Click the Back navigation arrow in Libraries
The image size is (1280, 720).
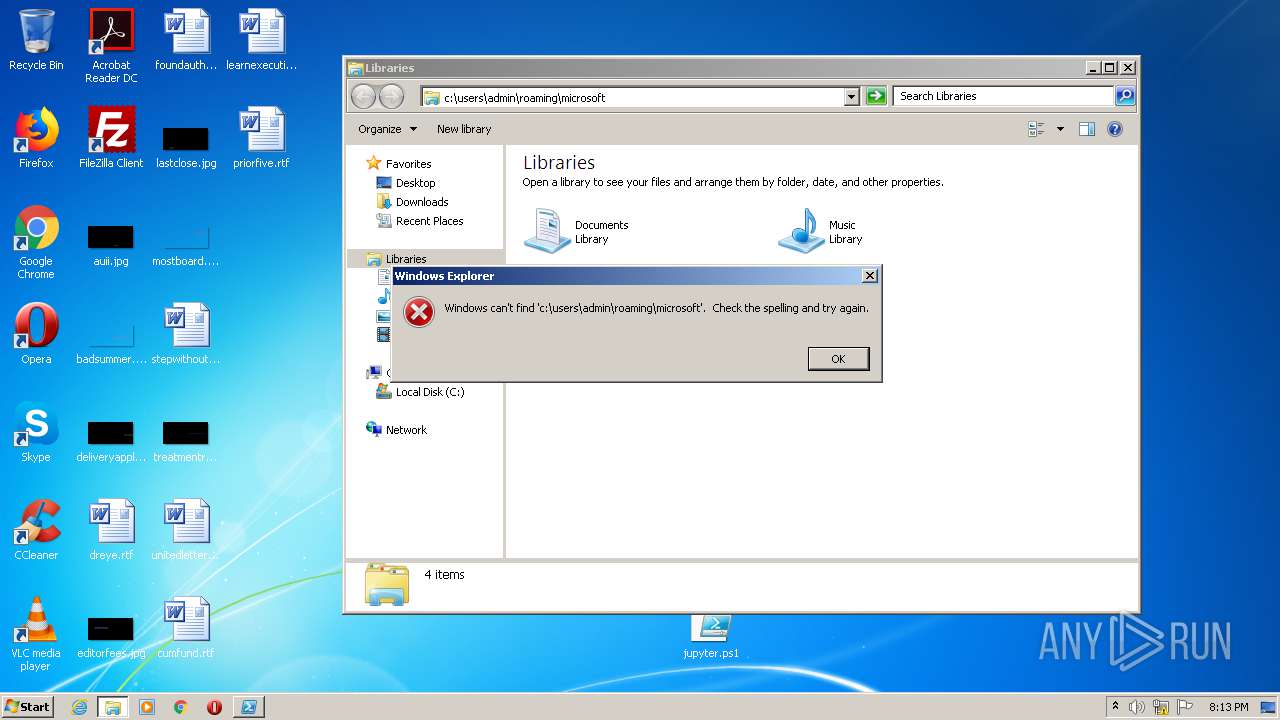(x=363, y=97)
